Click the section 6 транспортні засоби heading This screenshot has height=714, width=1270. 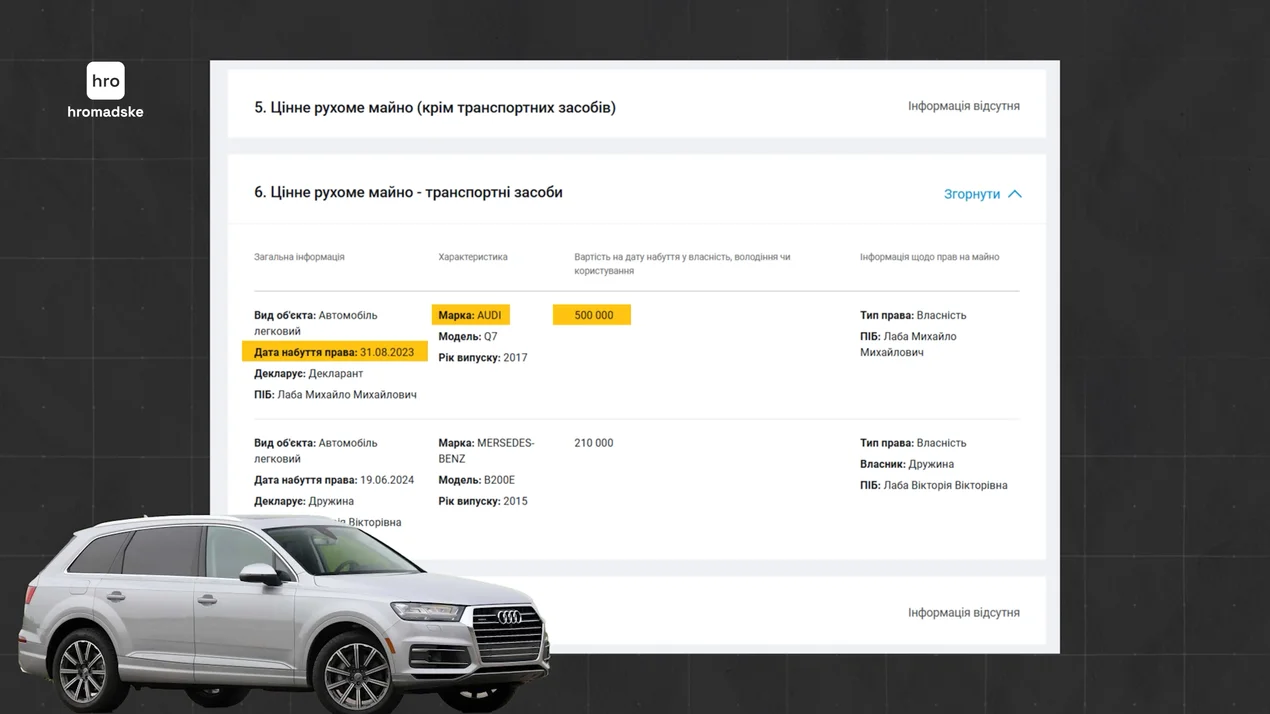[x=408, y=192]
